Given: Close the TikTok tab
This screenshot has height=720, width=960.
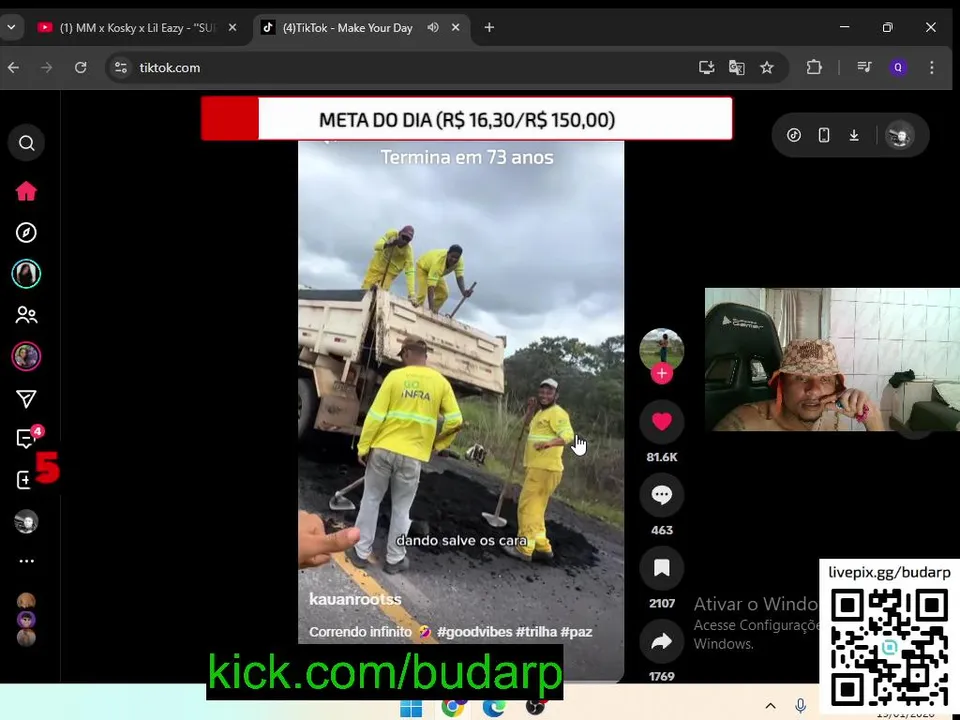Looking at the screenshot, I should click(x=456, y=28).
